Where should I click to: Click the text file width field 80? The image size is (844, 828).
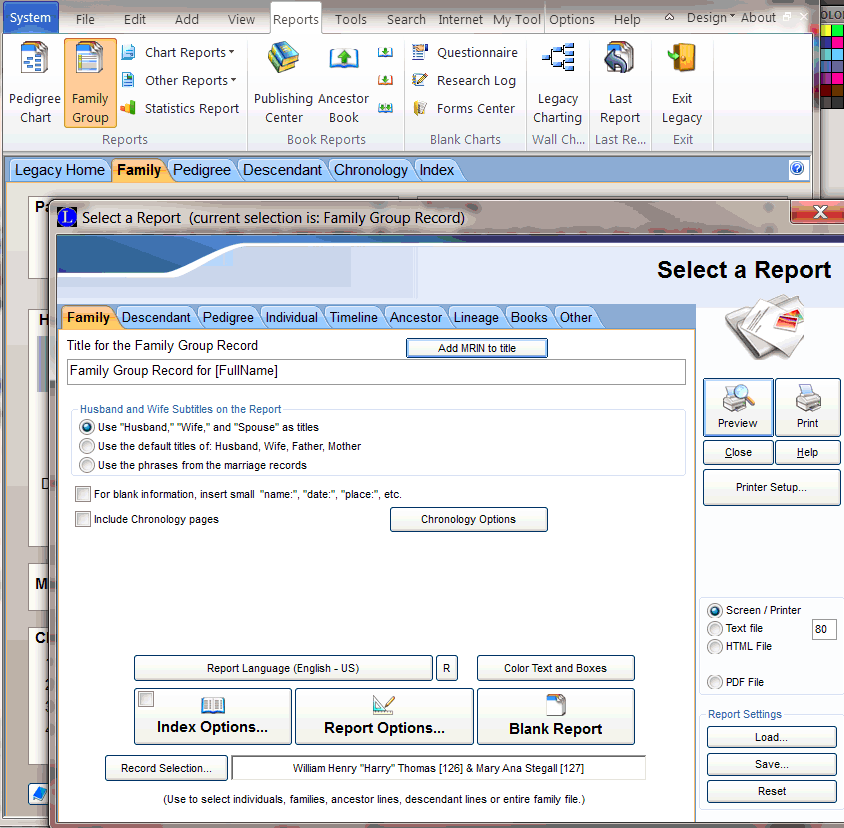coord(824,629)
